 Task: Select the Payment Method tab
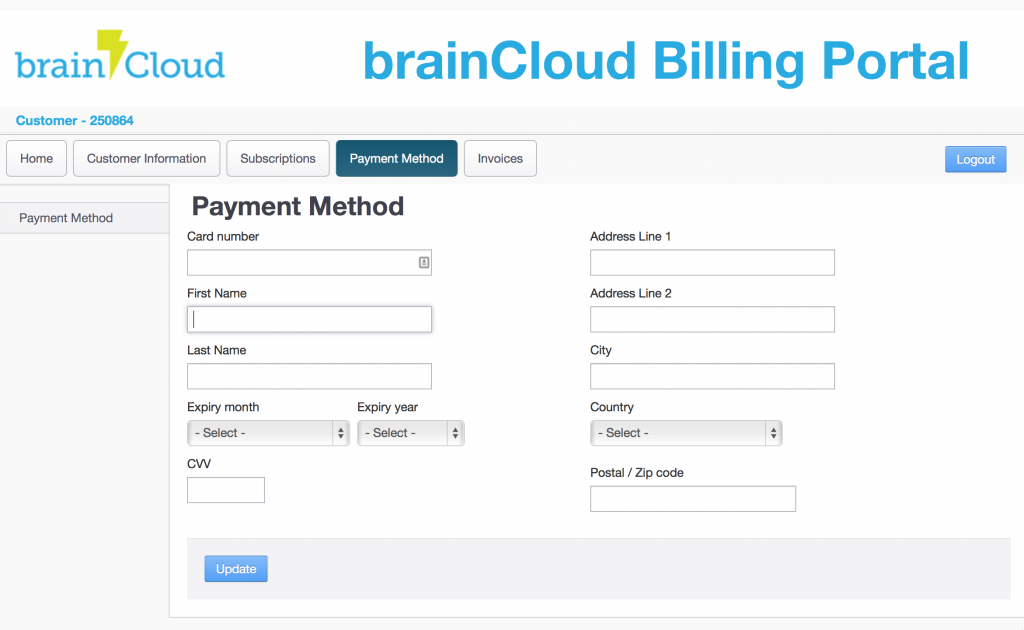click(x=396, y=159)
